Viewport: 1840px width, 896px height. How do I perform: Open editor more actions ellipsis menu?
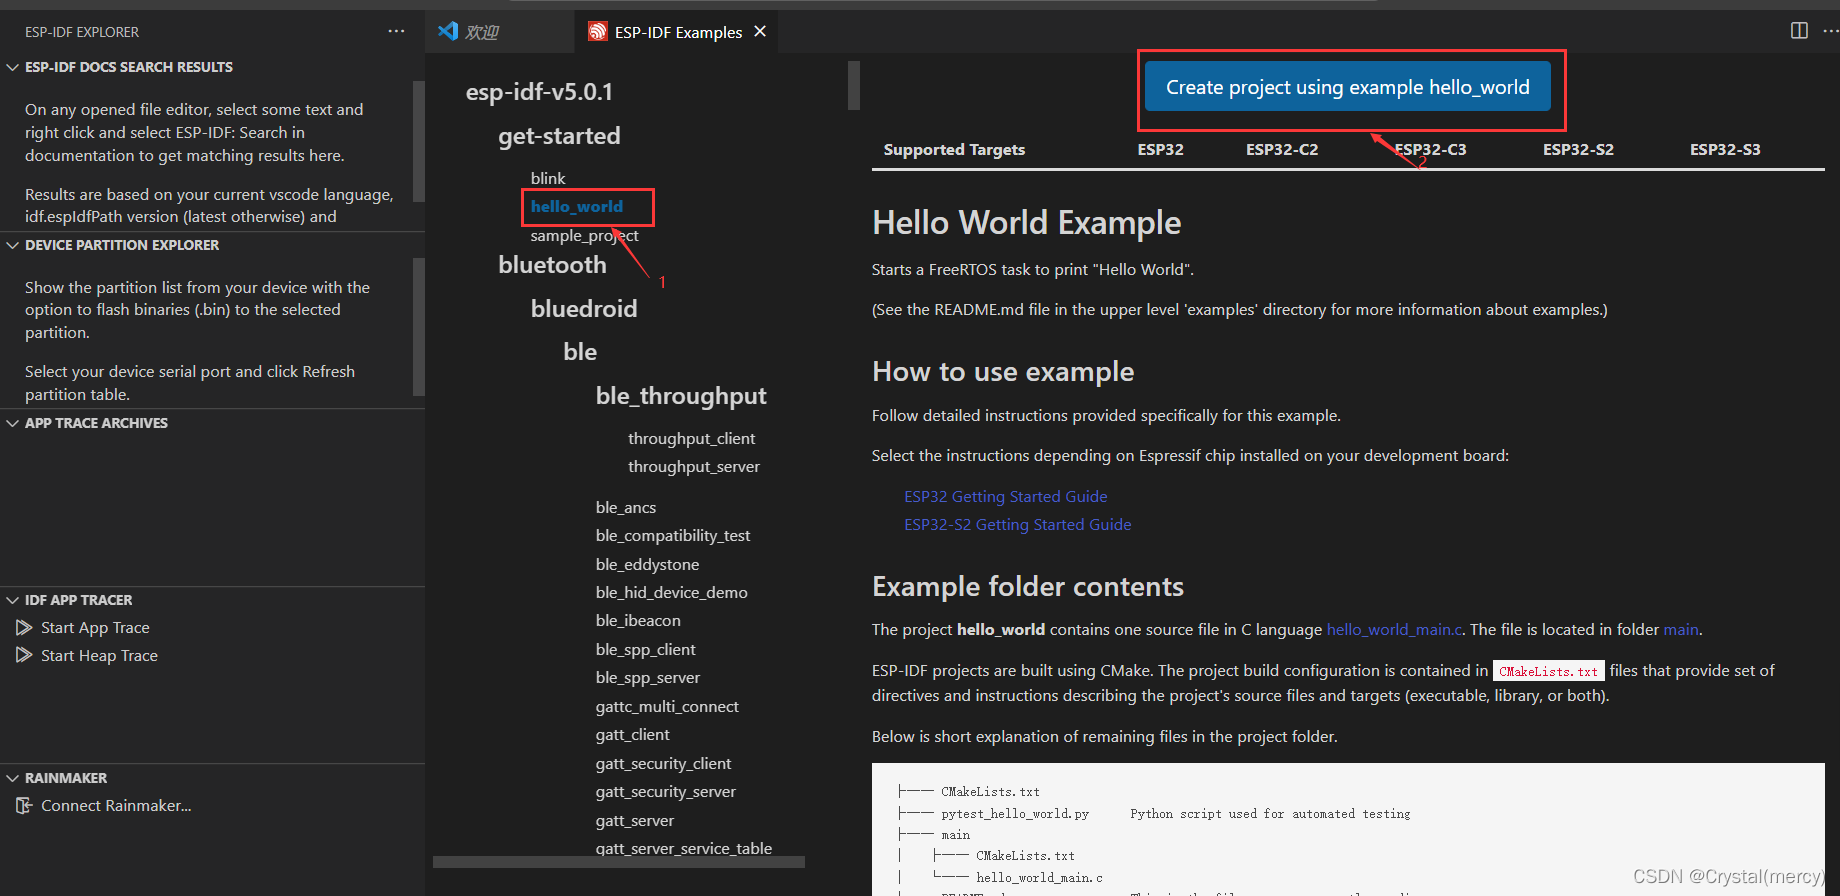point(1830,31)
